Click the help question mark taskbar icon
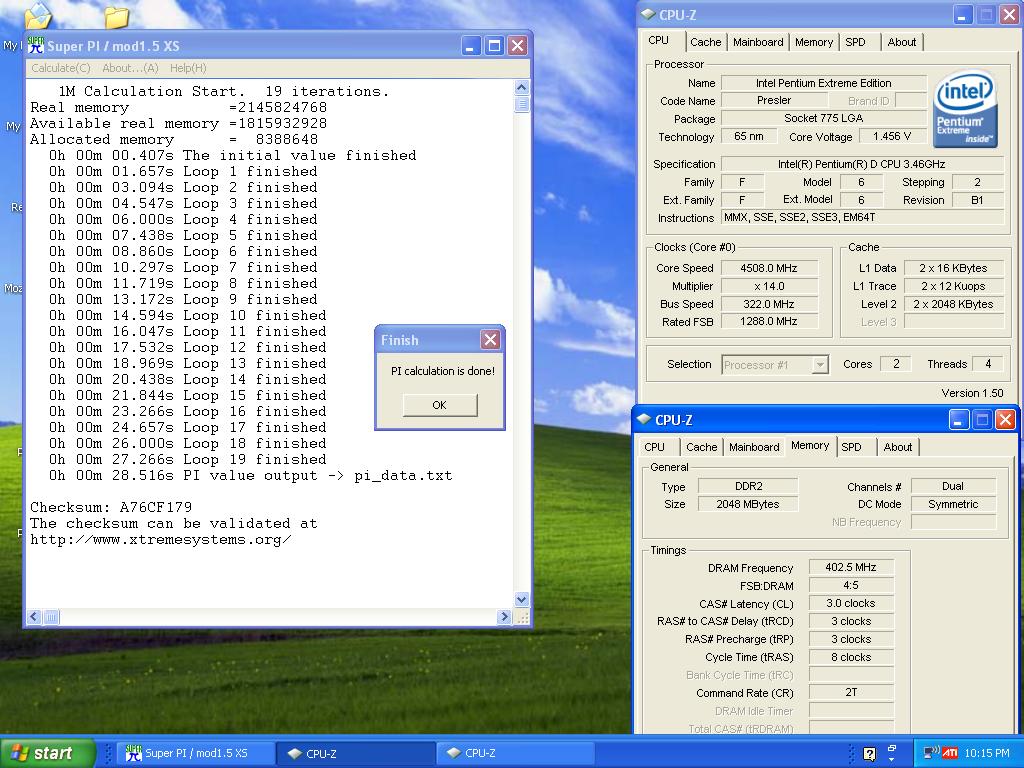This screenshot has height=768, width=1024. click(869, 754)
